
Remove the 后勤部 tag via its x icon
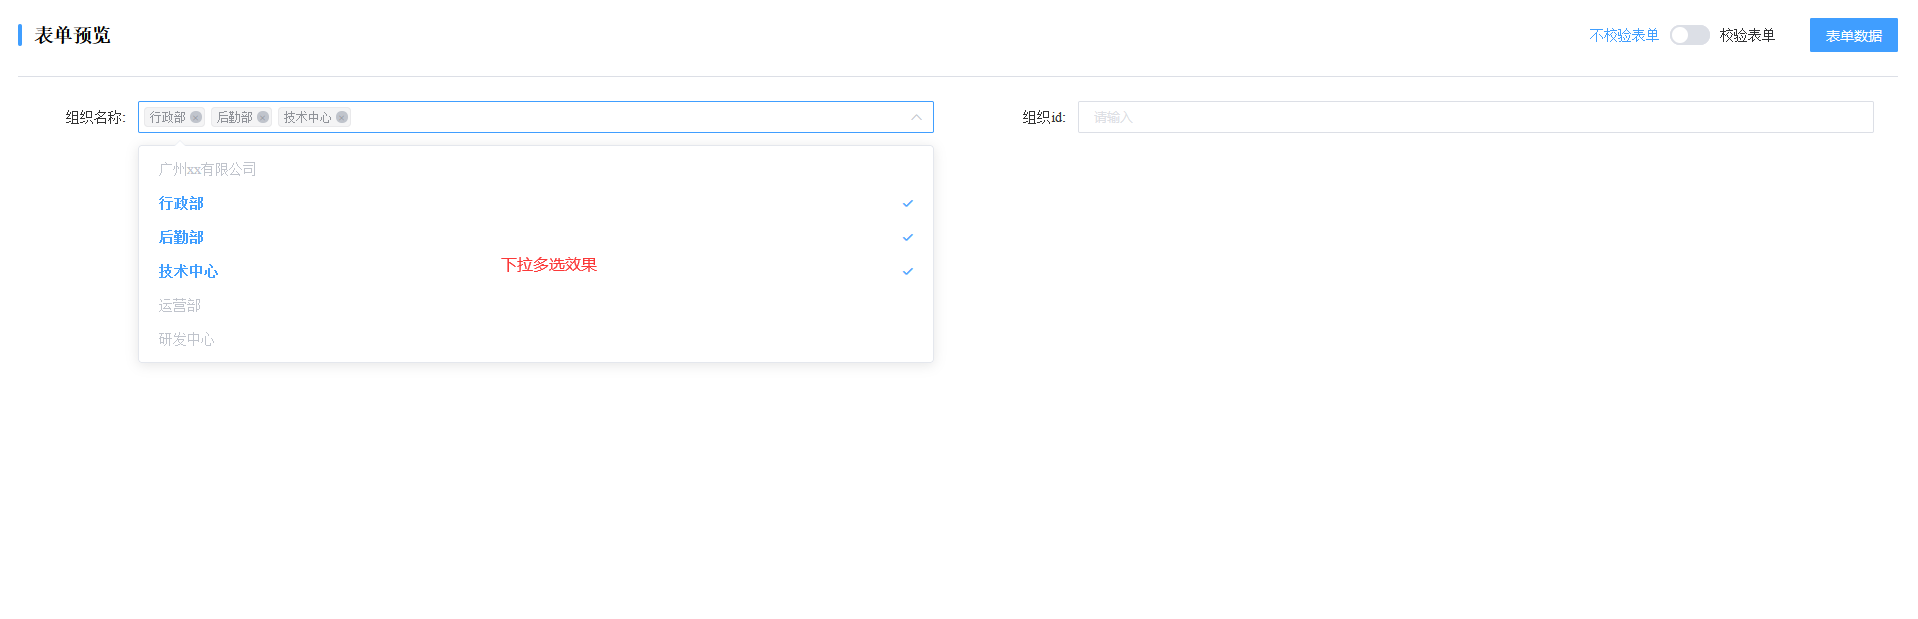(x=263, y=117)
